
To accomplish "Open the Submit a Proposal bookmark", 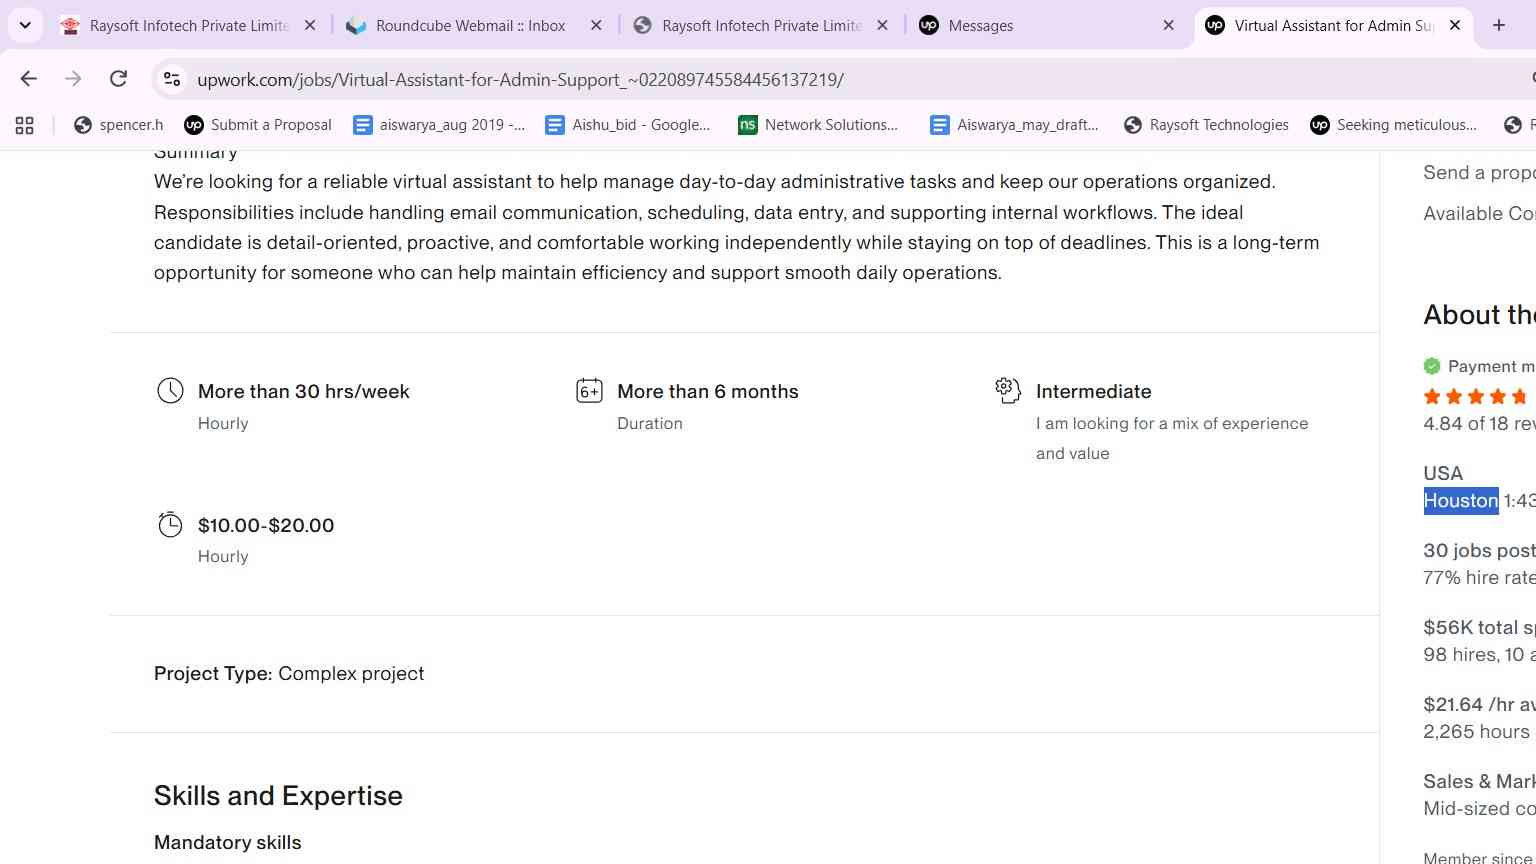I will pyautogui.click(x=258, y=125).
